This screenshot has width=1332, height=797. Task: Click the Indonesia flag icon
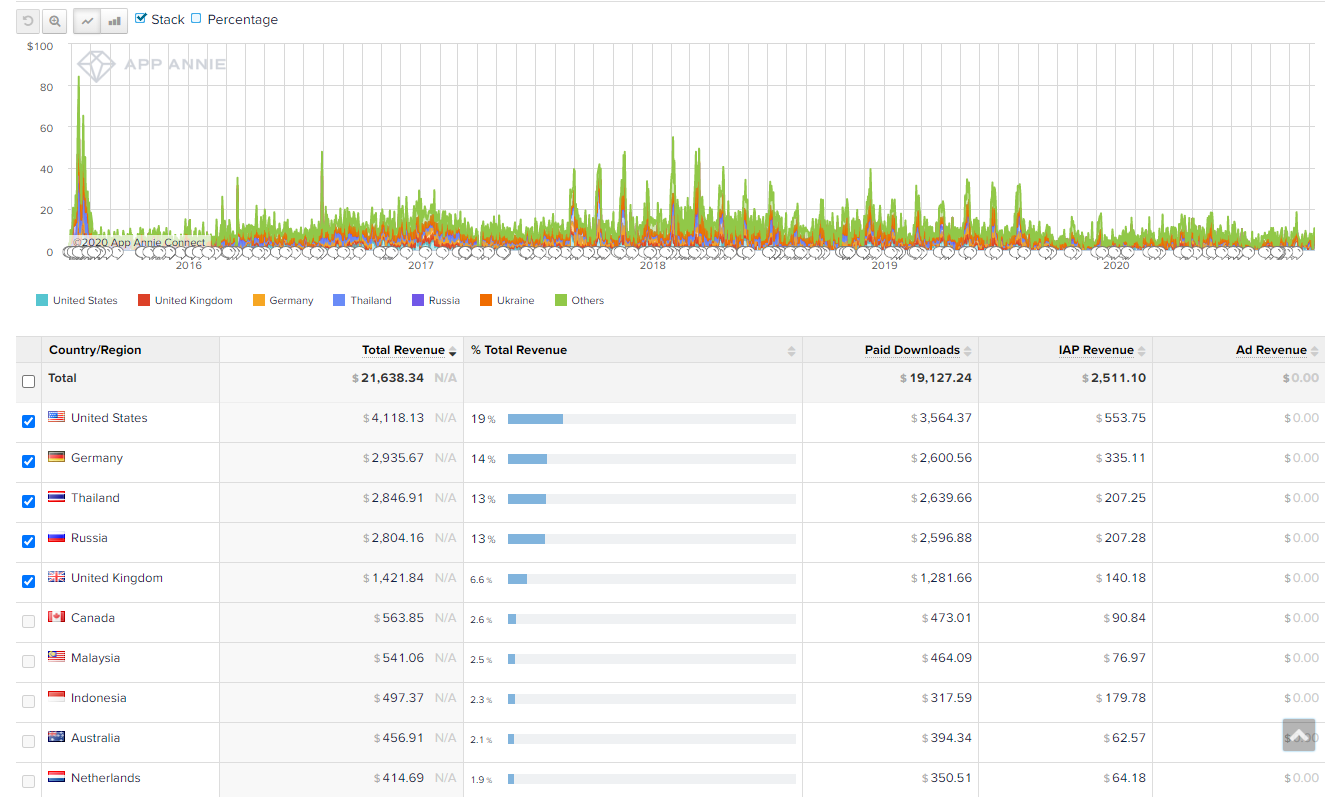click(x=57, y=697)
